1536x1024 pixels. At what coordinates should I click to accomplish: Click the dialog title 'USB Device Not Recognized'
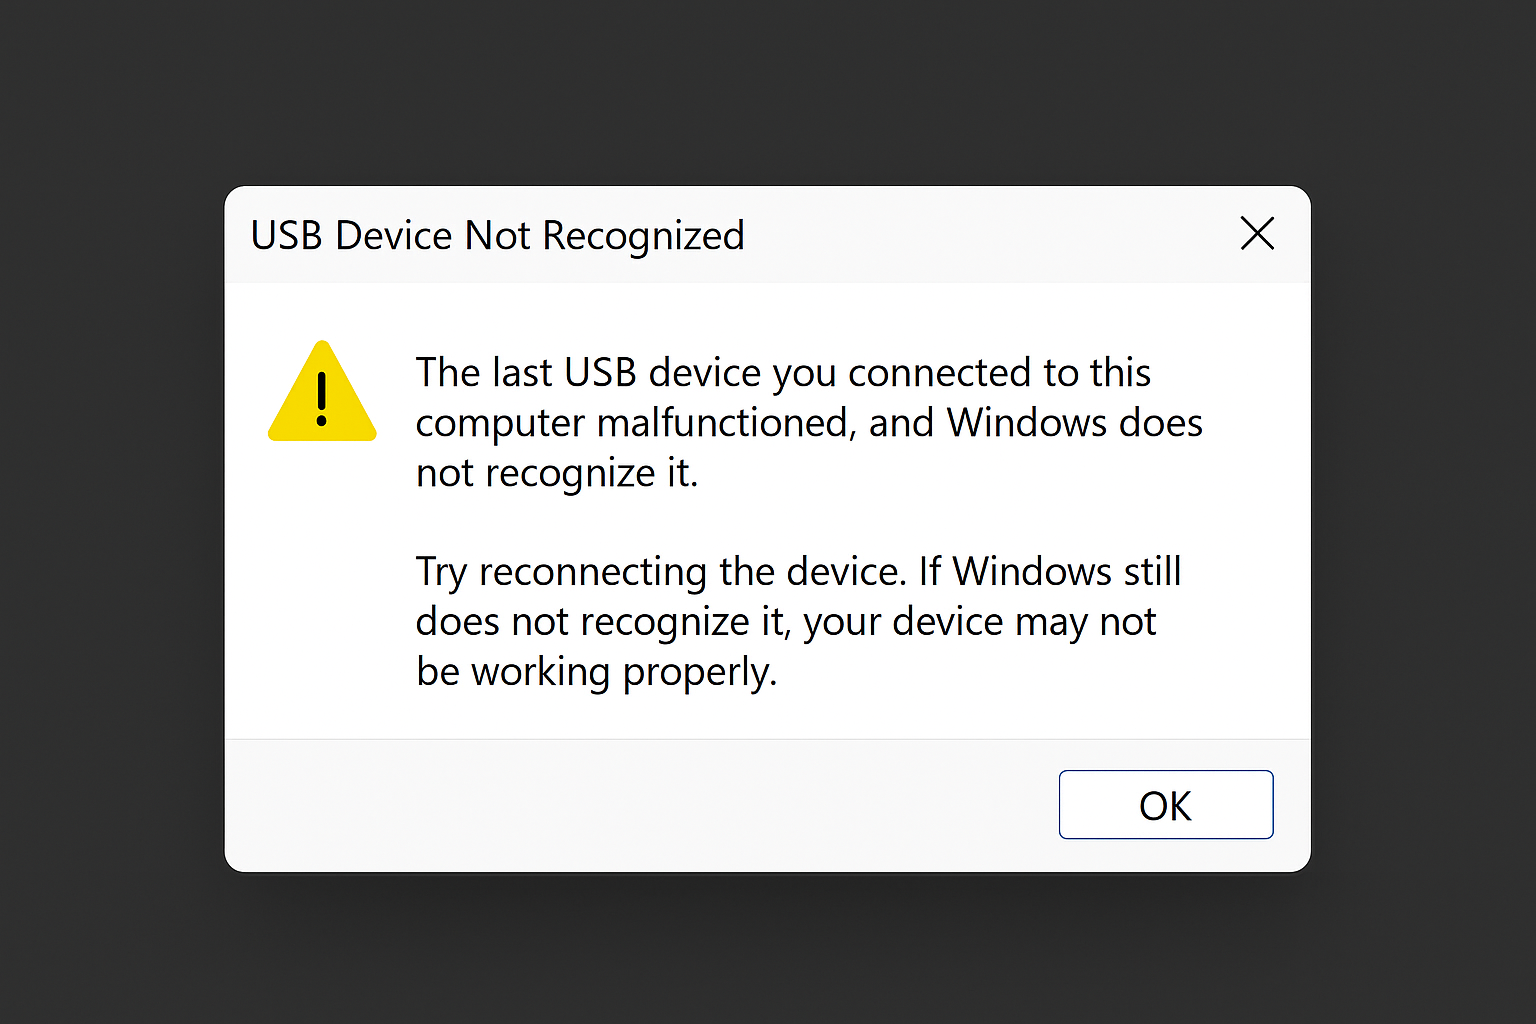tap(497, 236)
